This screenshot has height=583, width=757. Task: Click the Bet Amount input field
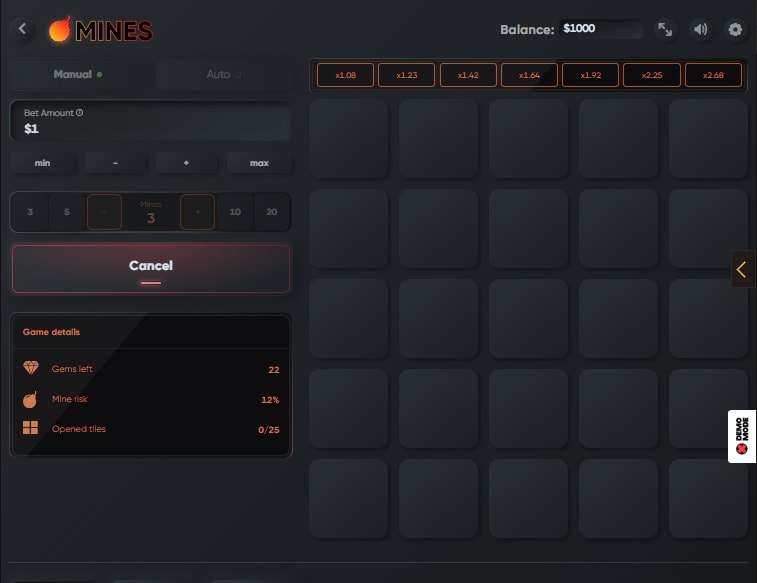[x=150, y=129]
